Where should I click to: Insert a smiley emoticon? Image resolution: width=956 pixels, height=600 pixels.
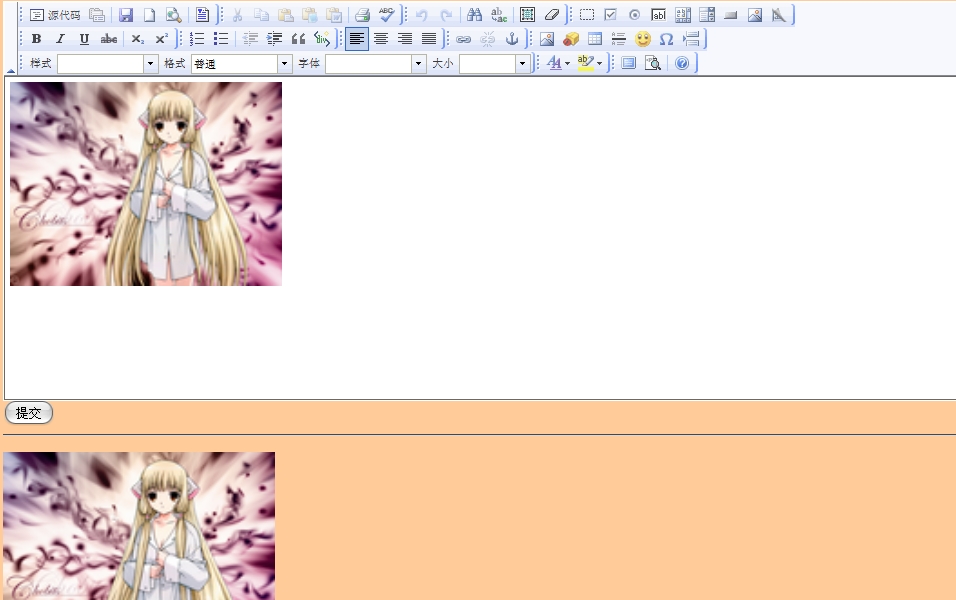click(643, 39)
